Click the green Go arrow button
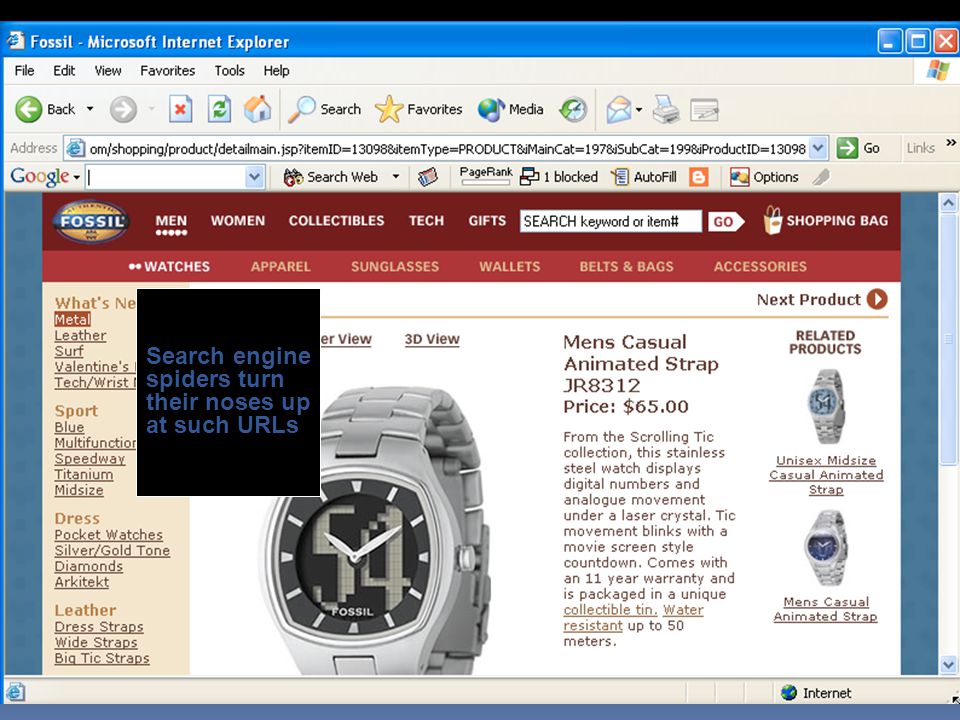 (x=847, y=148)
